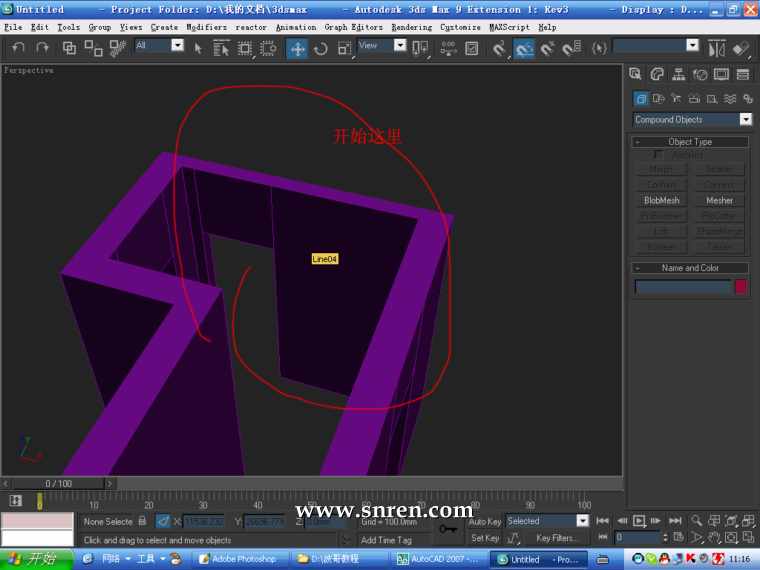Toggle the AutoGrid checkbox

click(x=657, y=155)
